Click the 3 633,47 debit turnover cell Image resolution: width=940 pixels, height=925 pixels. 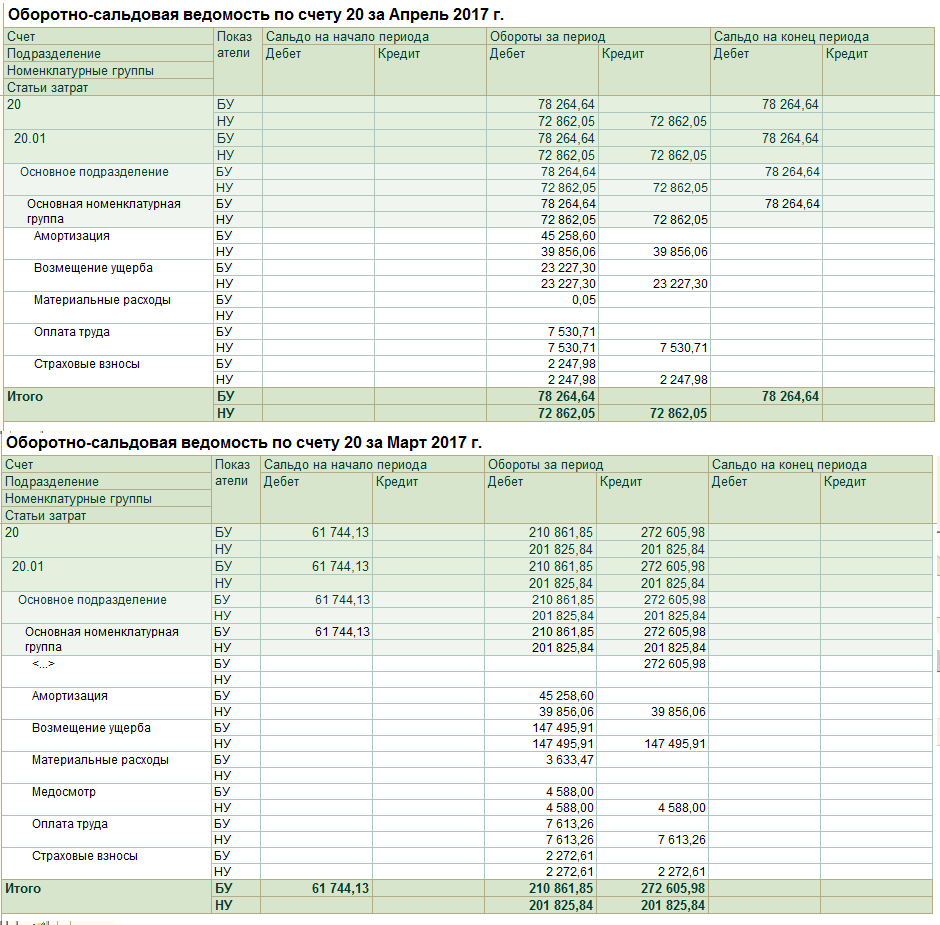tap(570, 760)
